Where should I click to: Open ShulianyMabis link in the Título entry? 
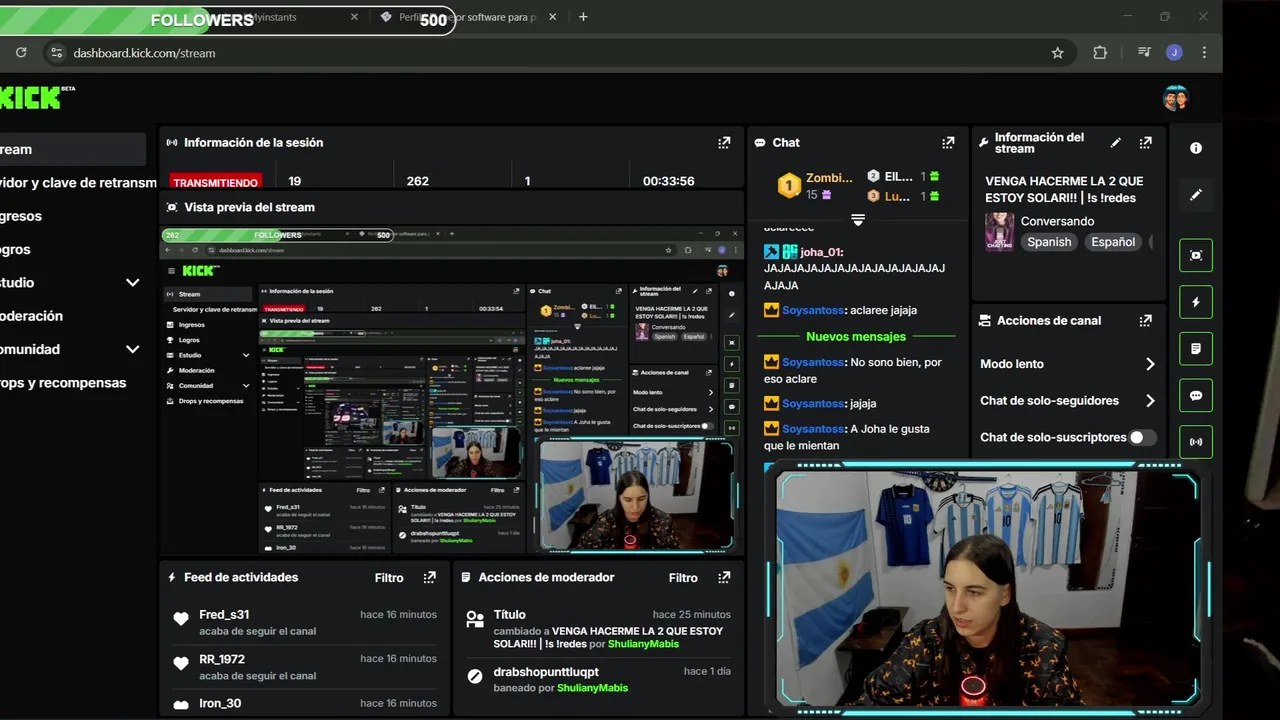pyautogui.click(x=643, y=644)
